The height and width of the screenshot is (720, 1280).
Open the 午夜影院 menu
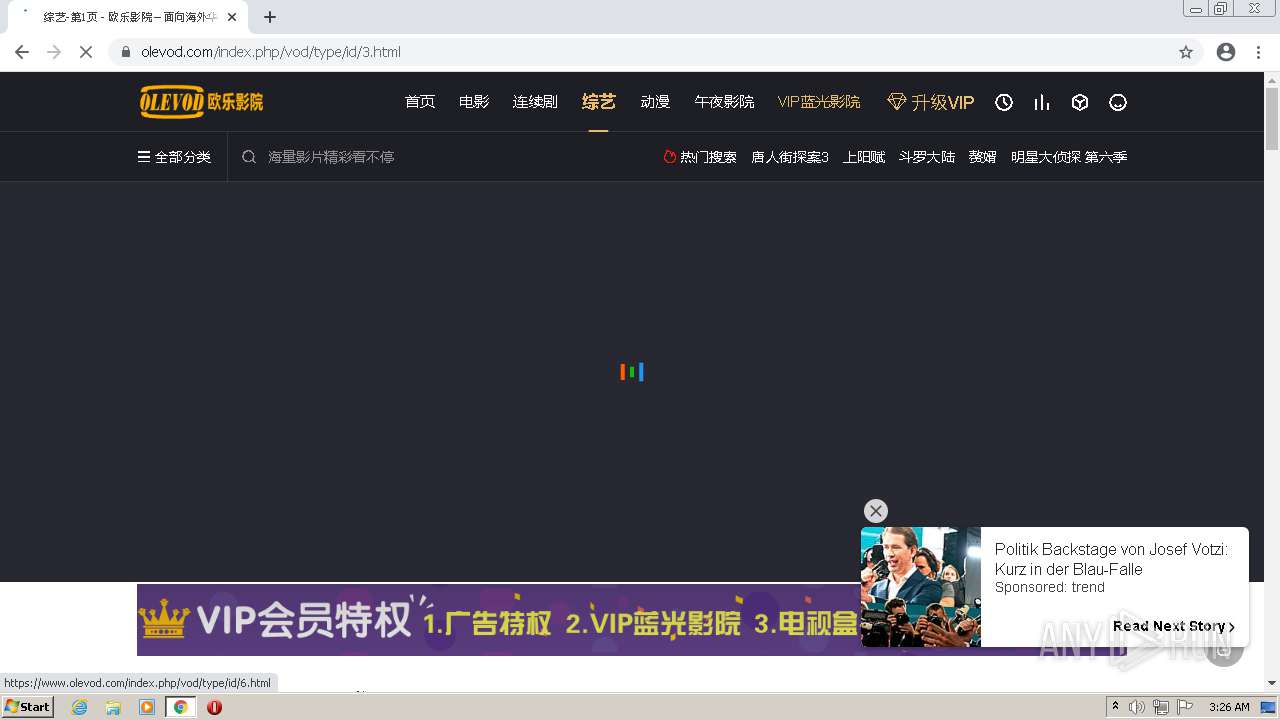pos(724,102)
